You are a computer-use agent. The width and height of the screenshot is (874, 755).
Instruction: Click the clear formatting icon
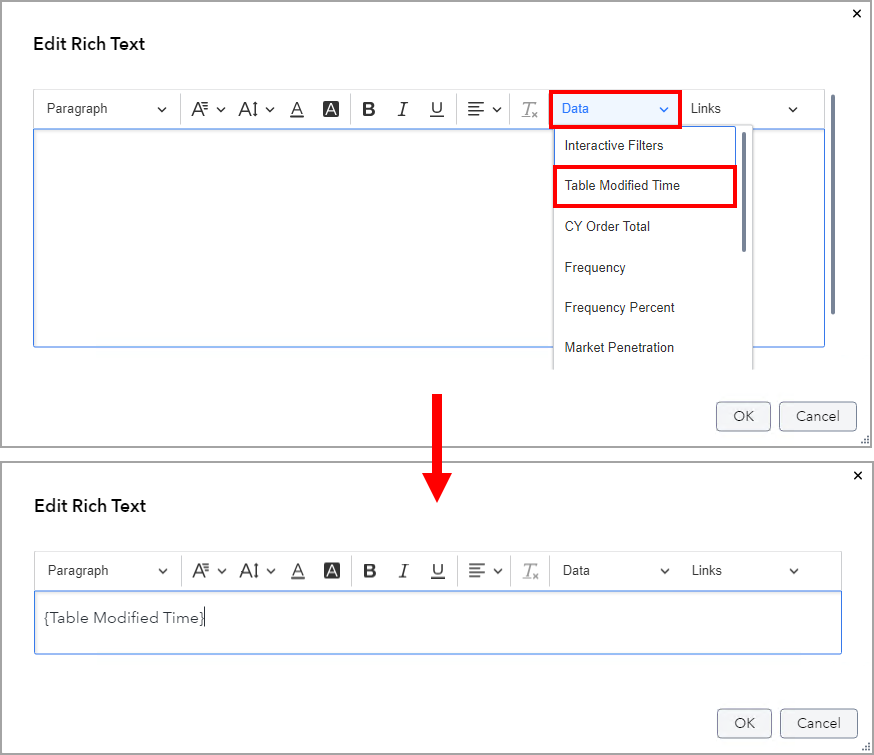click(530, 109)
